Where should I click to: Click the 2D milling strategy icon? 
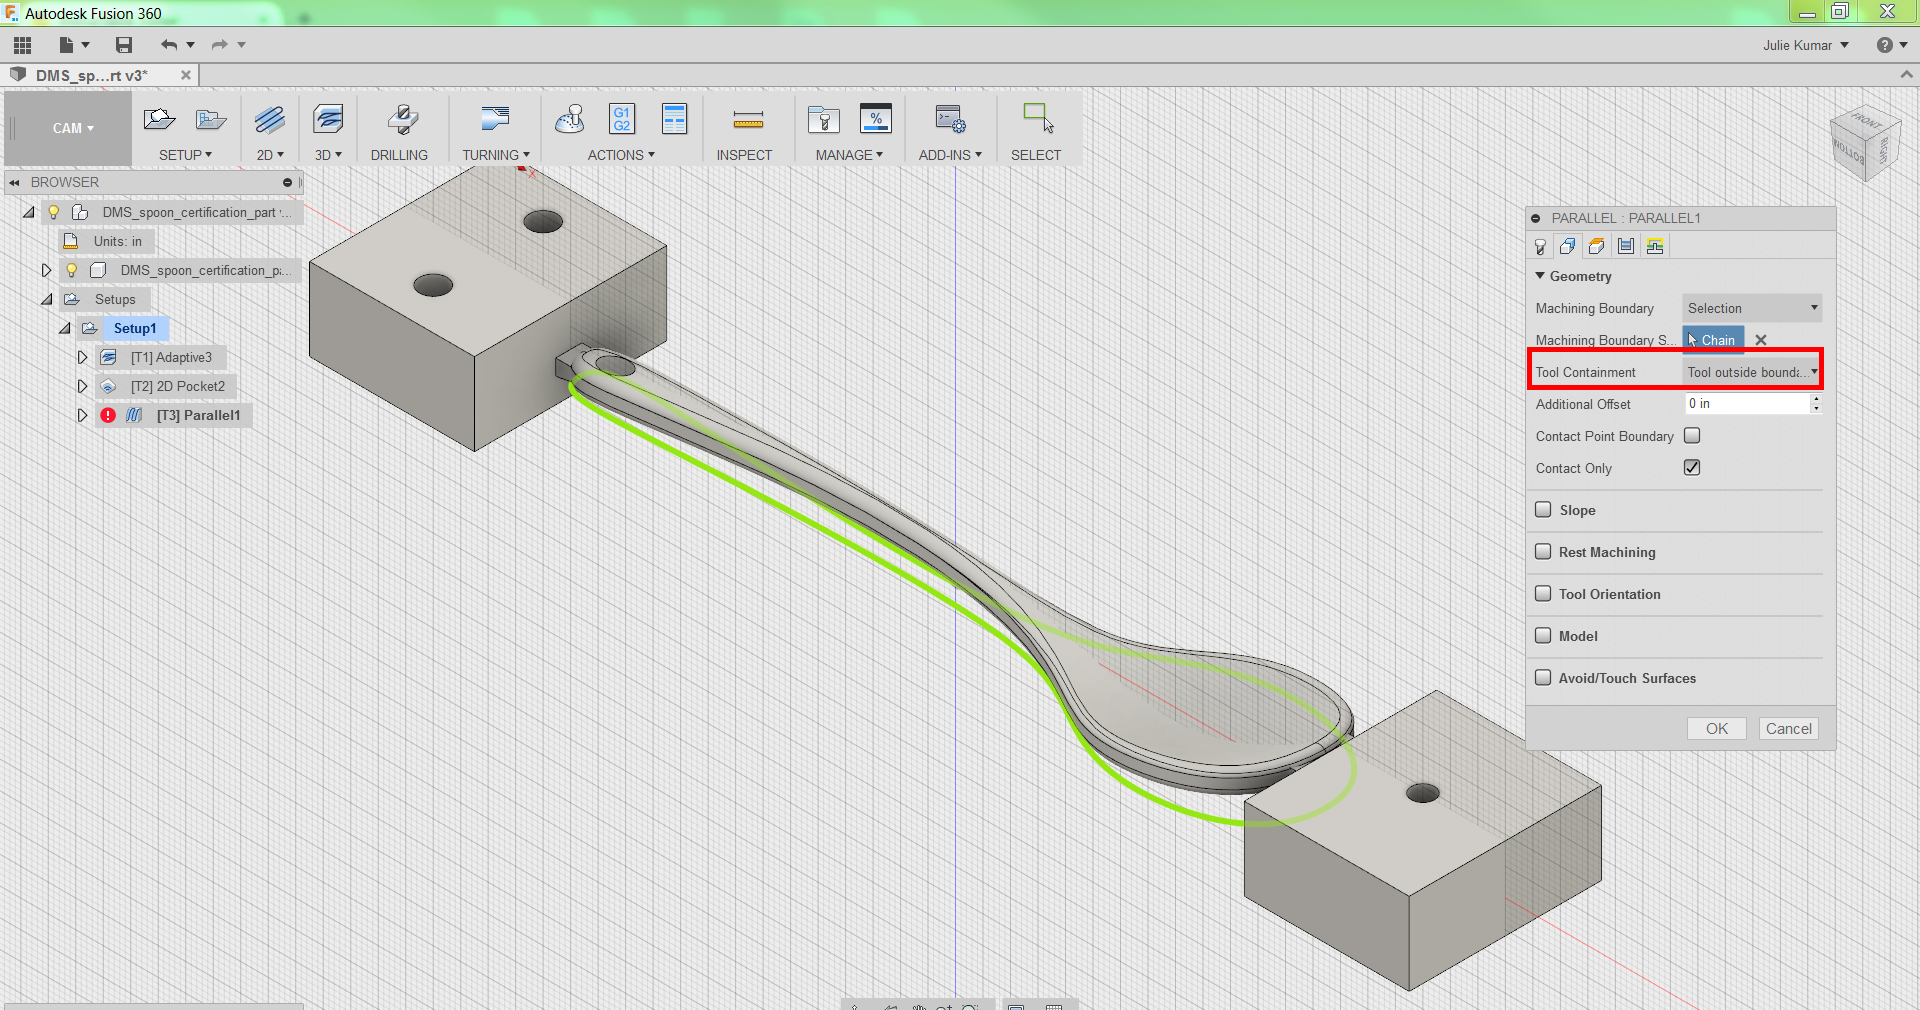pos(270,120)
